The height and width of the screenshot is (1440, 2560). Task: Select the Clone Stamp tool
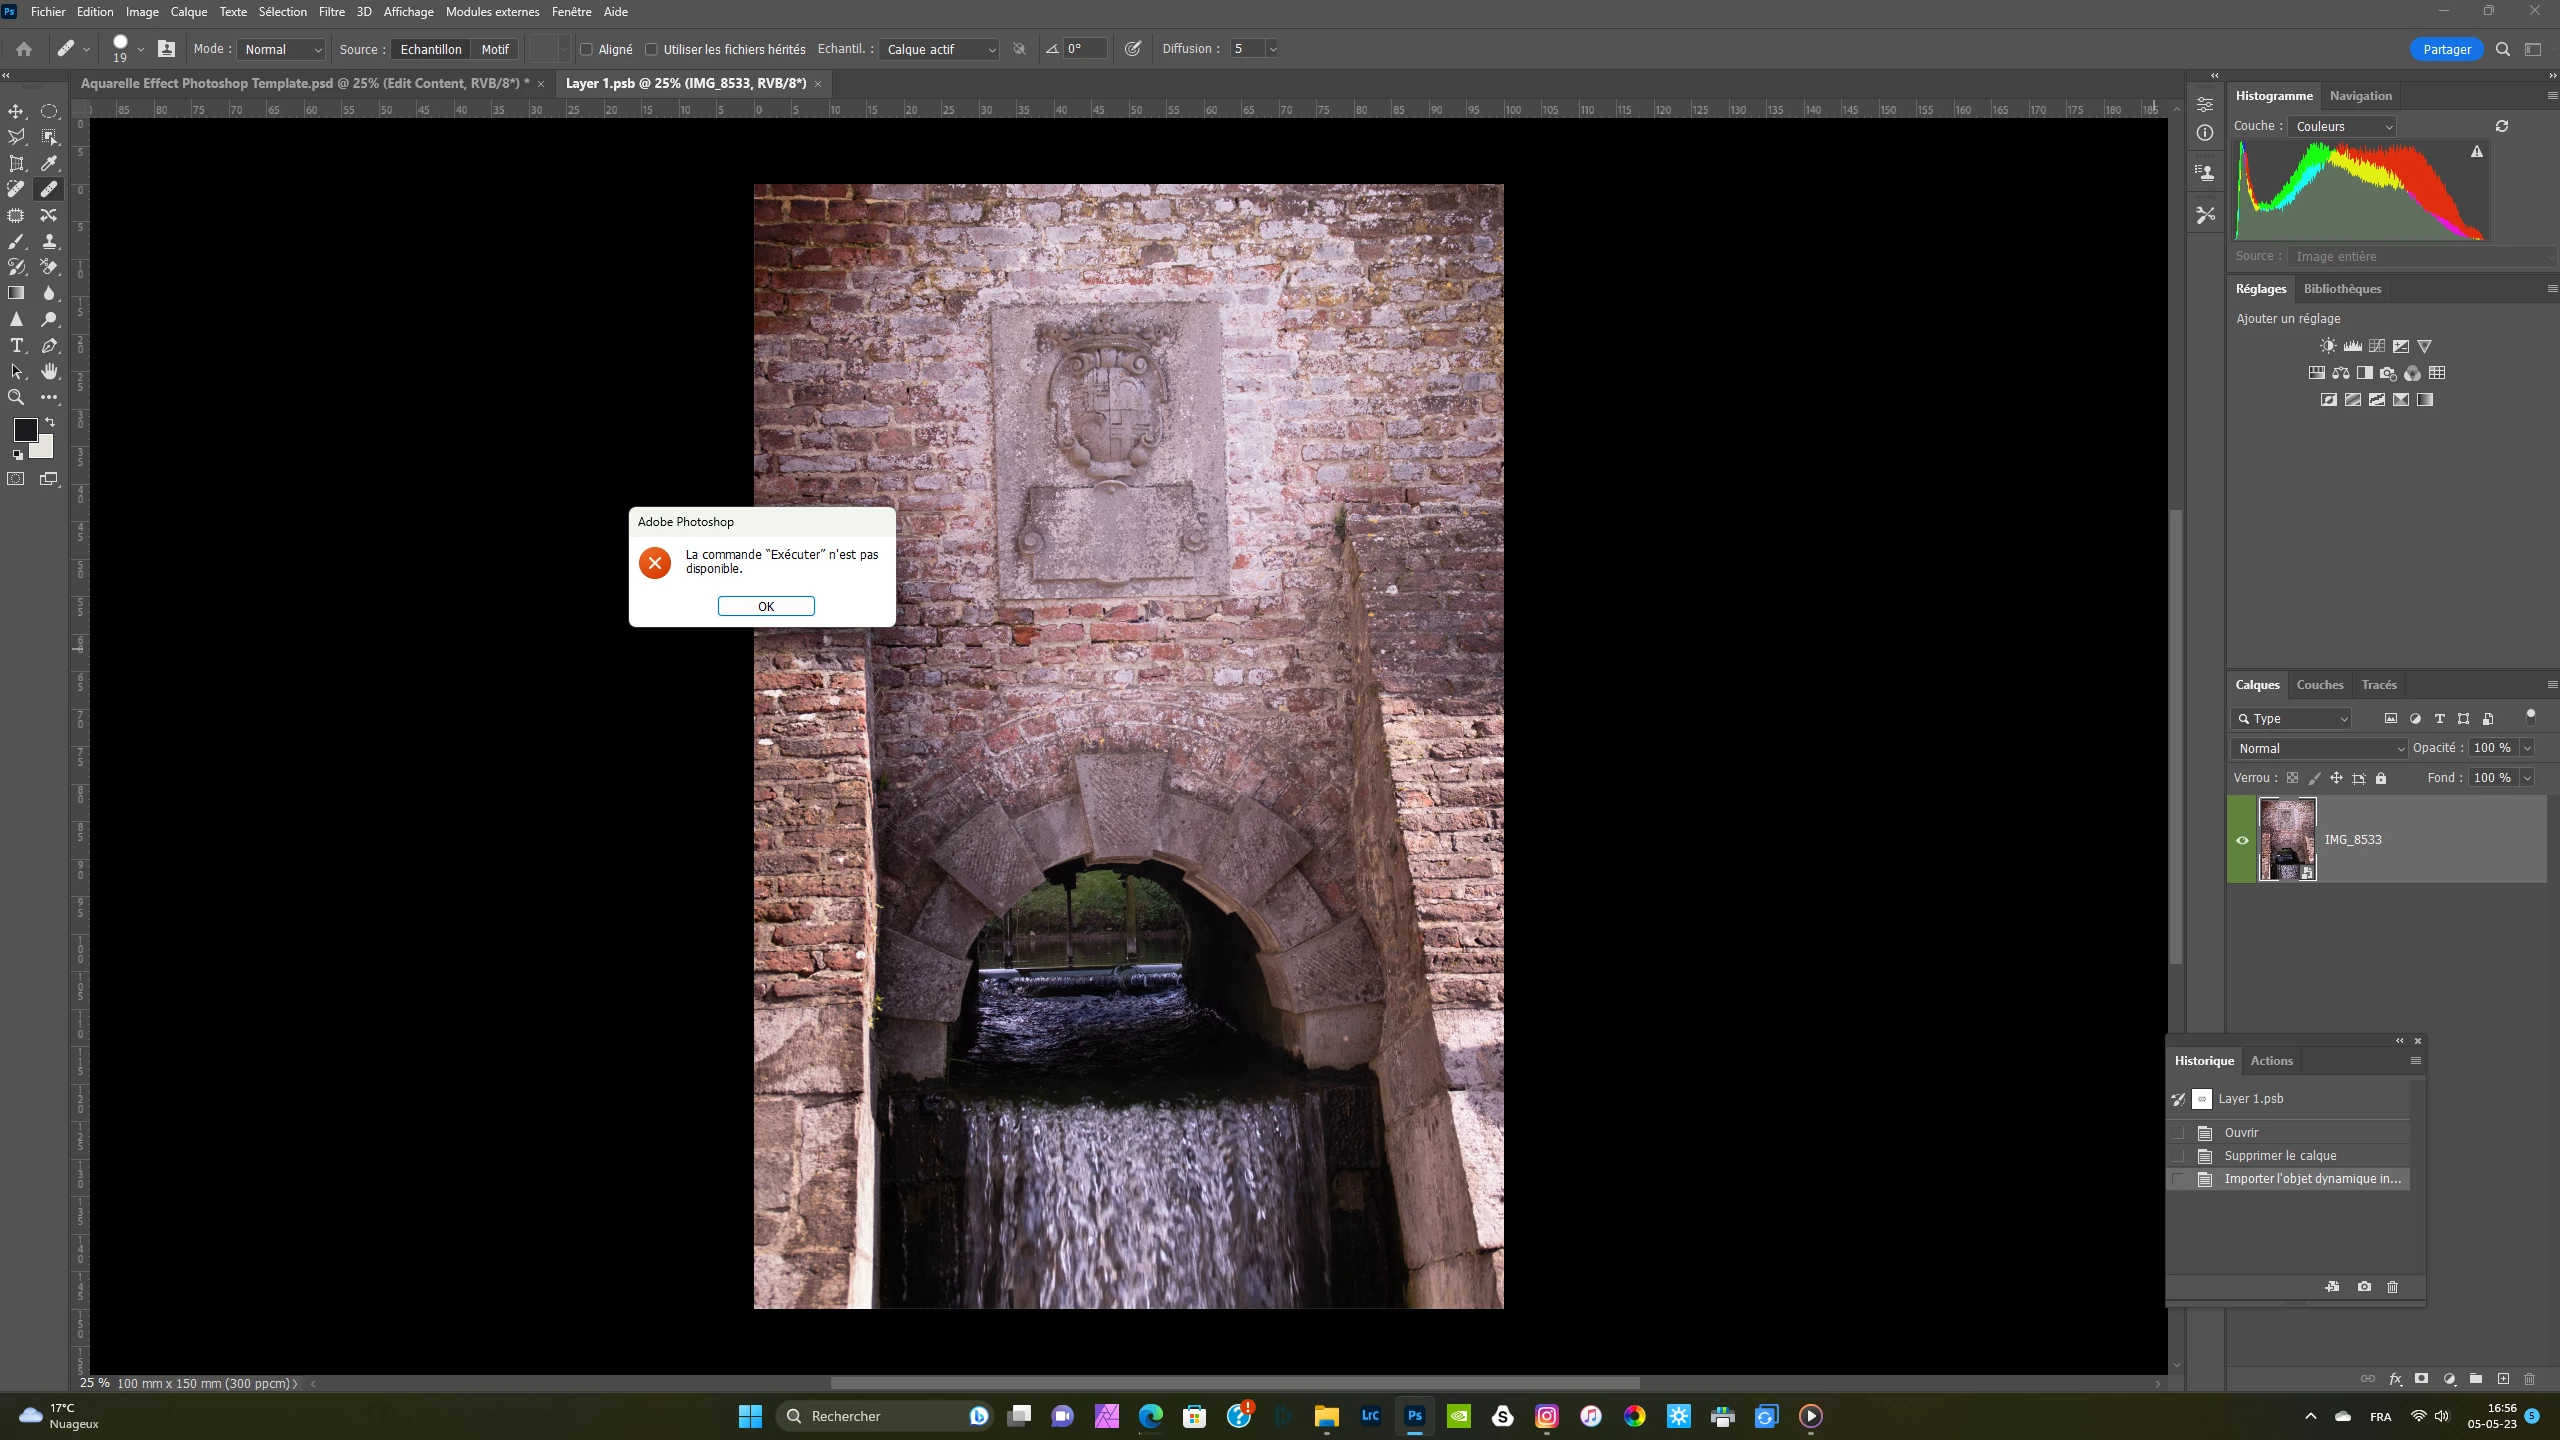(x=49, y=241)
